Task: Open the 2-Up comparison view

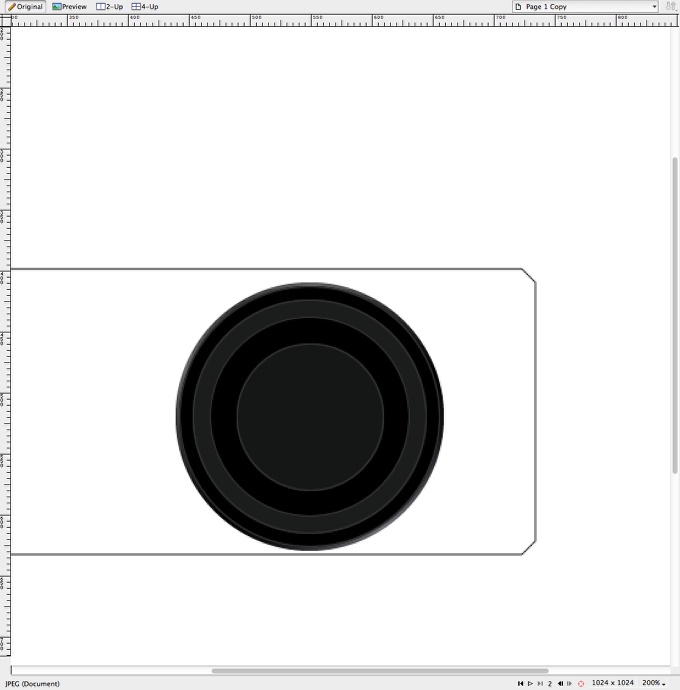Action: tap(110, 7)
